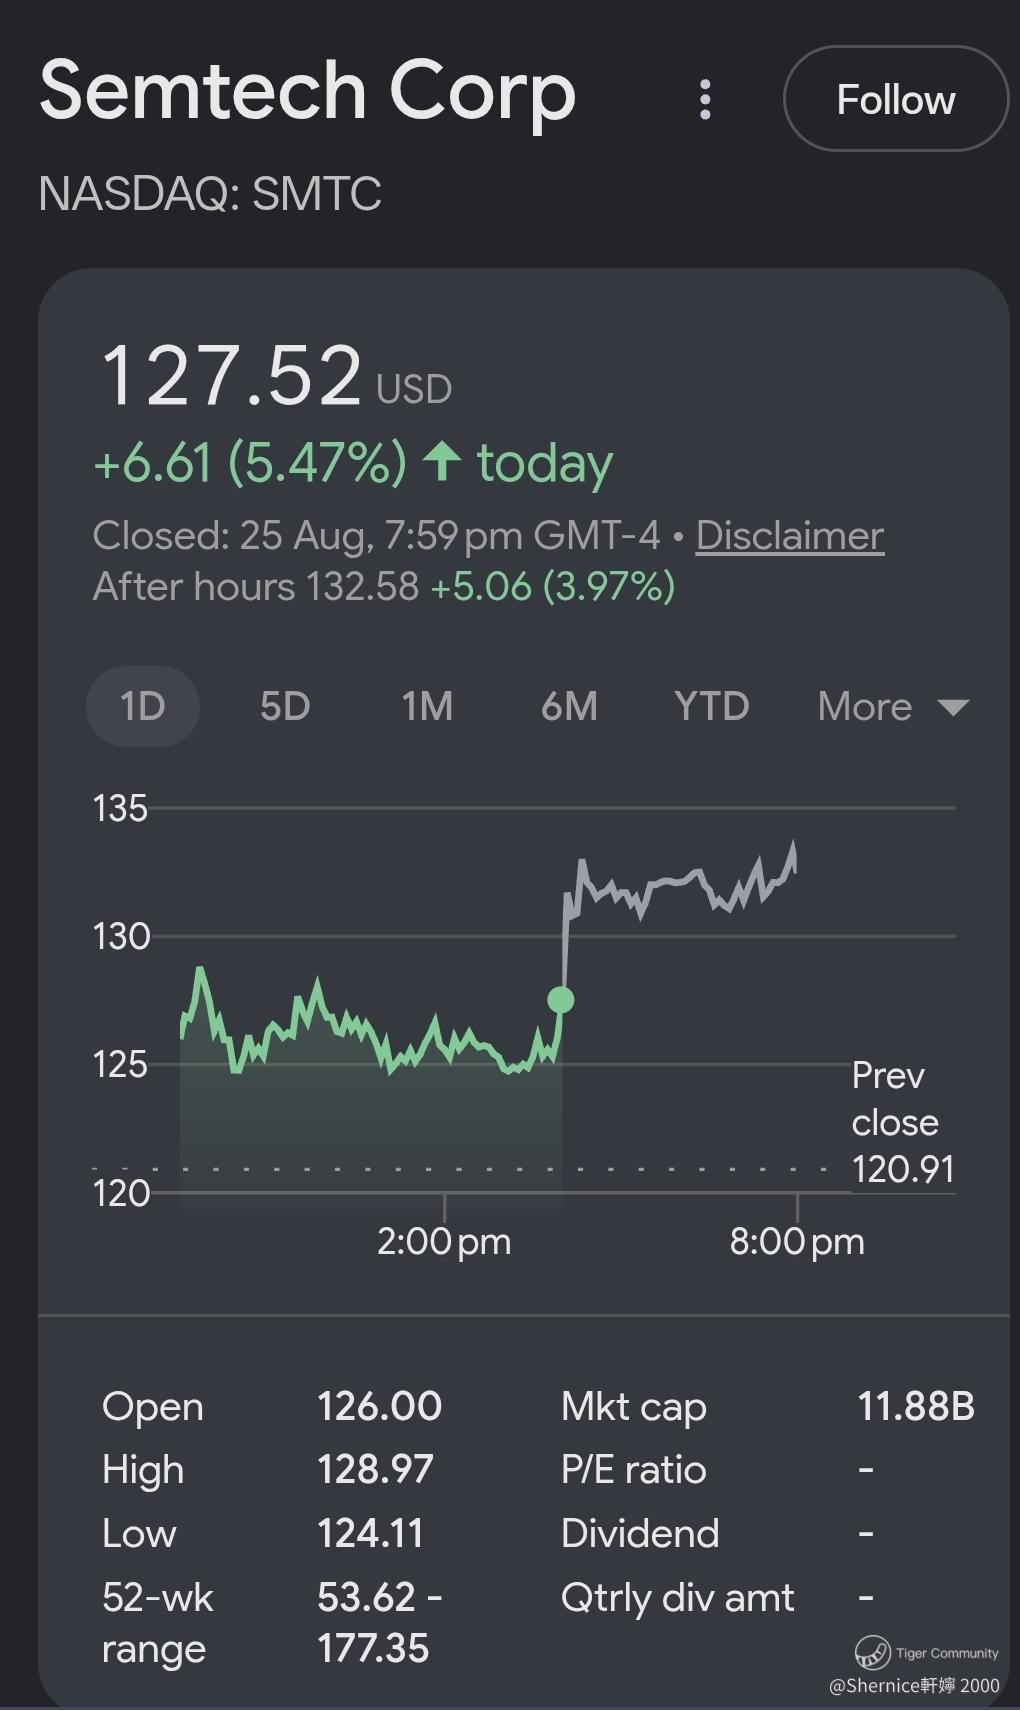This screenshot has width=1020, height=1710.
Task: Click the Tiger Community logo watermark
Action: (872, 1652)
